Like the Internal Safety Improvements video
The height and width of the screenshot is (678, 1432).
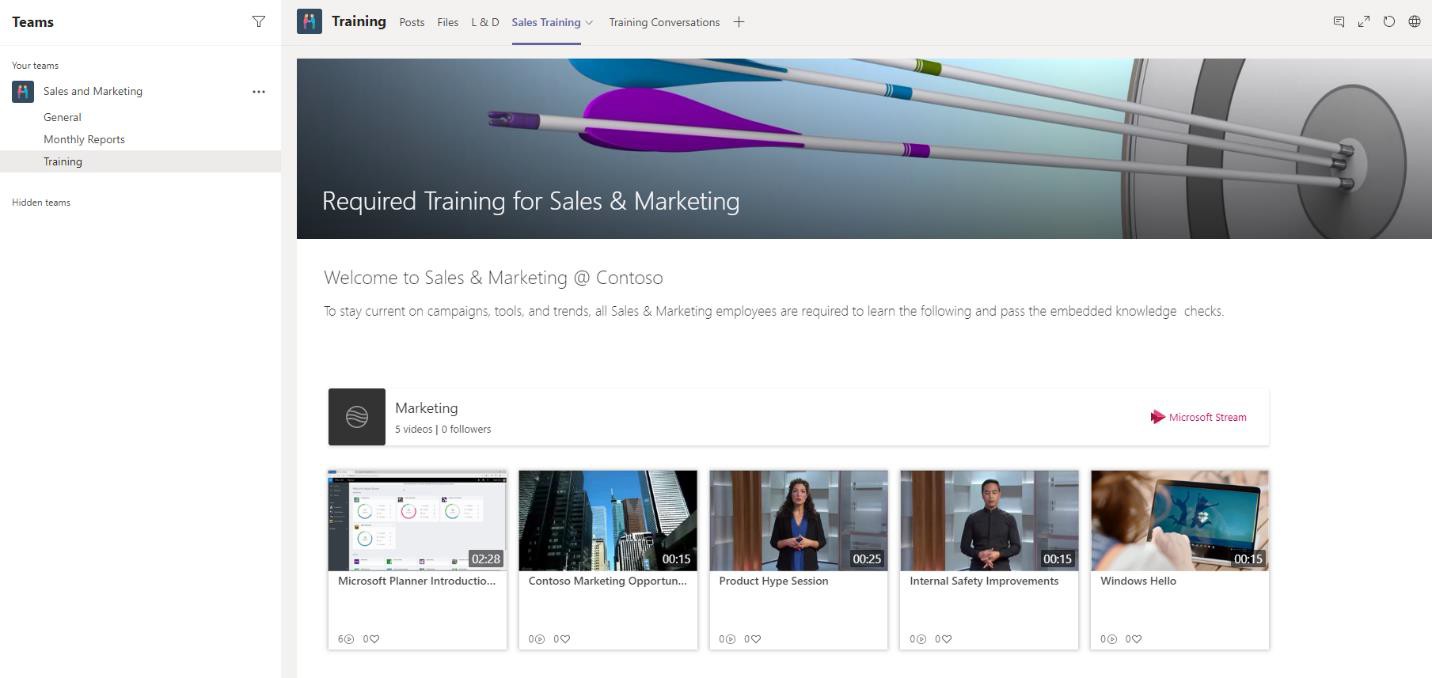[x=946, y=639]
